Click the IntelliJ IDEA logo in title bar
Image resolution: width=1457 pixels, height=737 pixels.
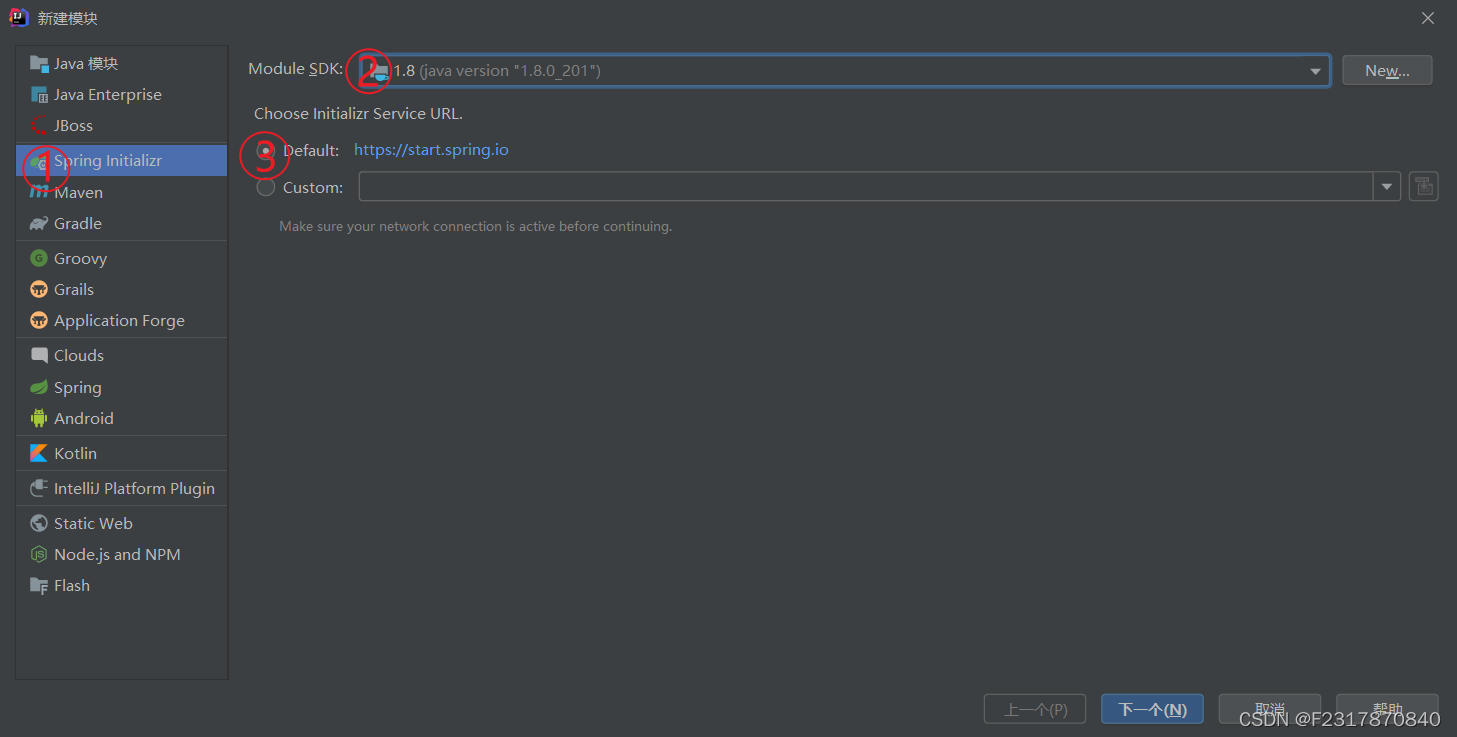tap(19, 17)
